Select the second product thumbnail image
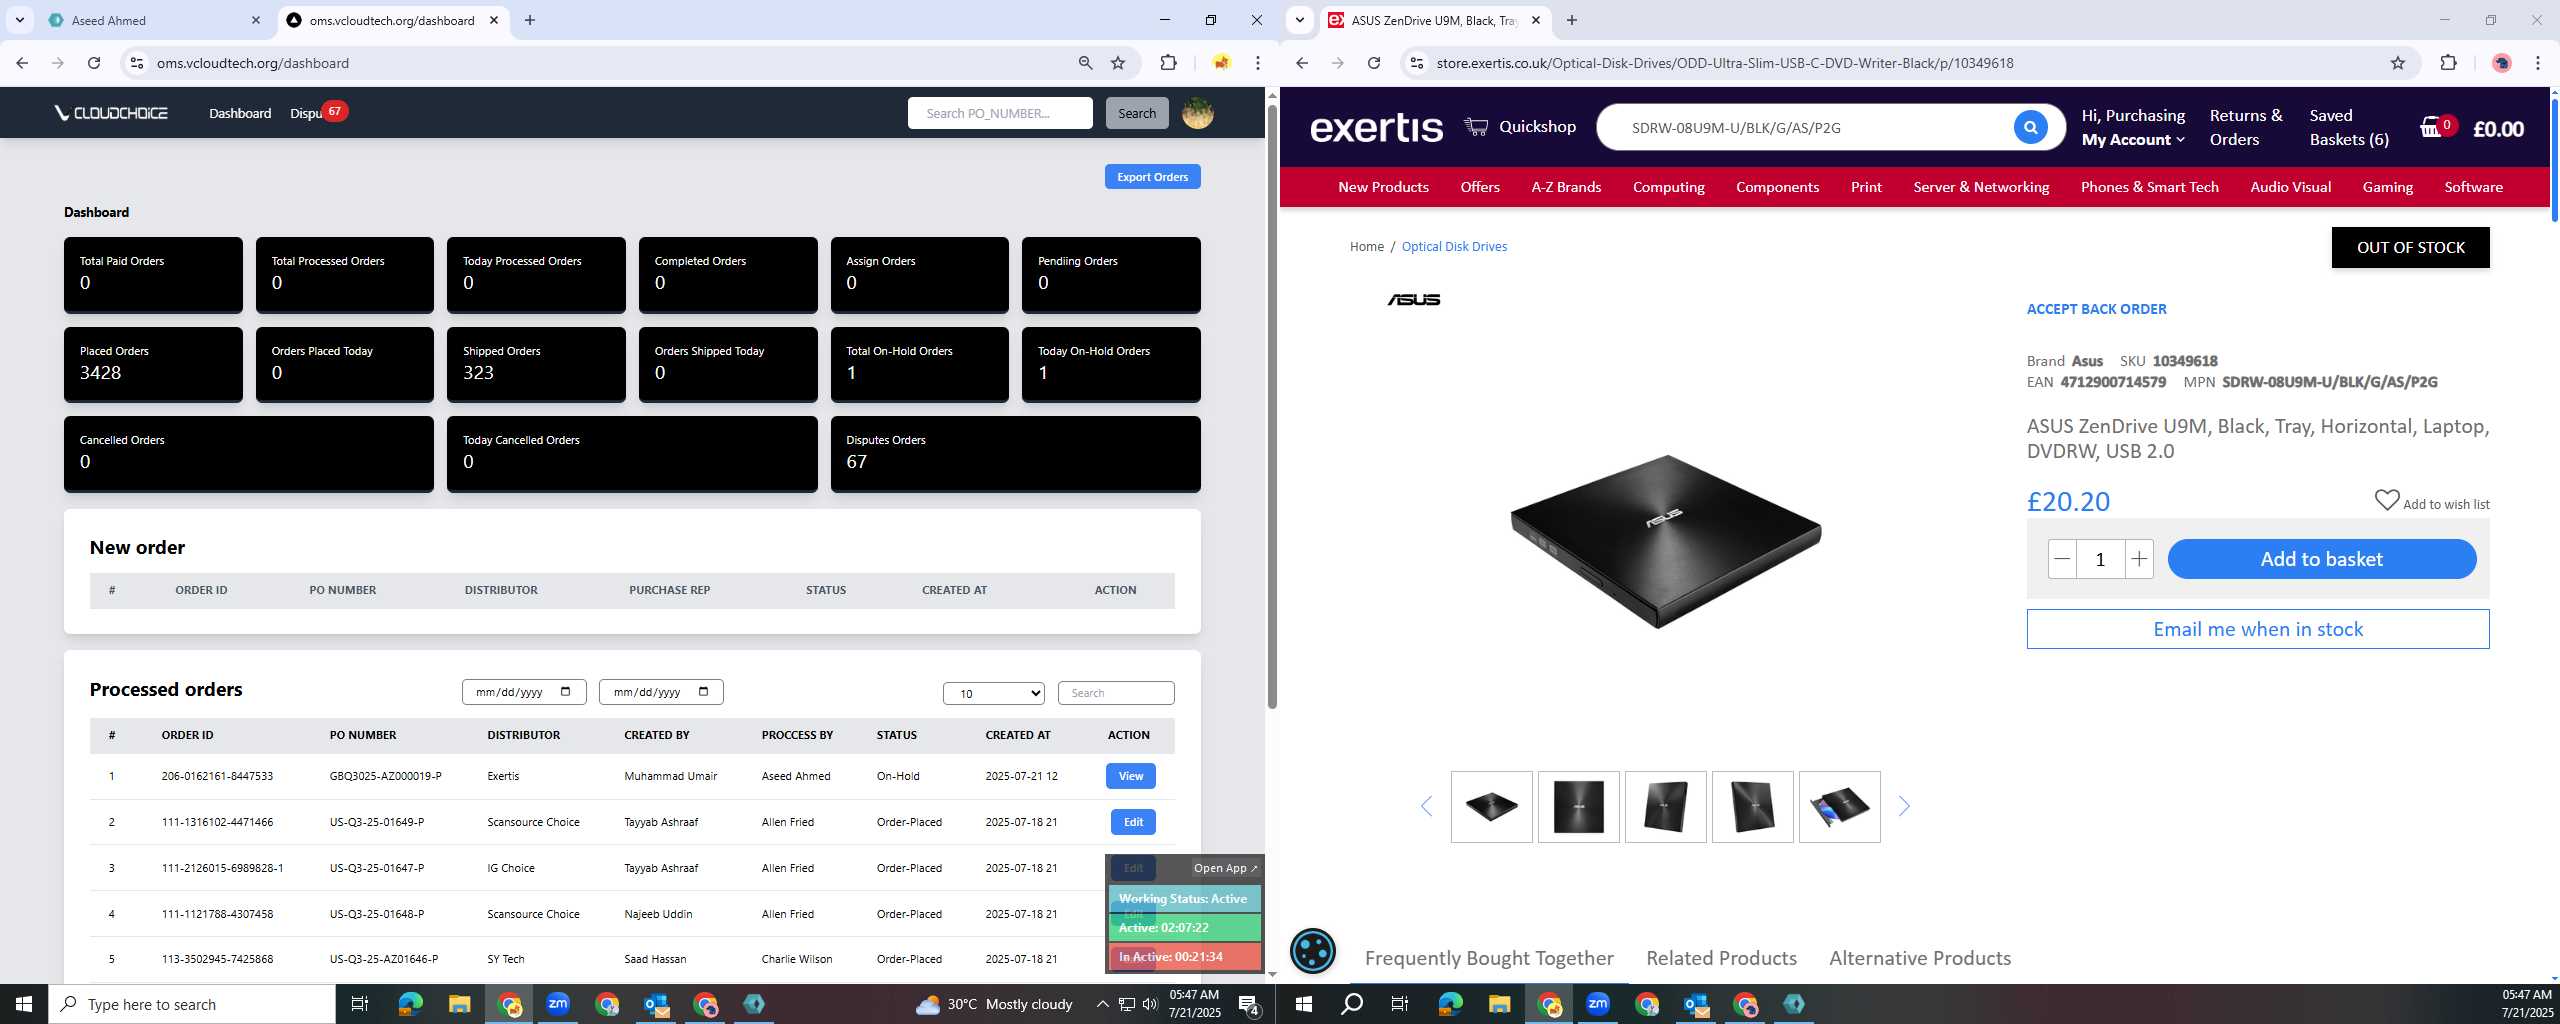The image size is (2560, 1024). tap(1578, 806)
